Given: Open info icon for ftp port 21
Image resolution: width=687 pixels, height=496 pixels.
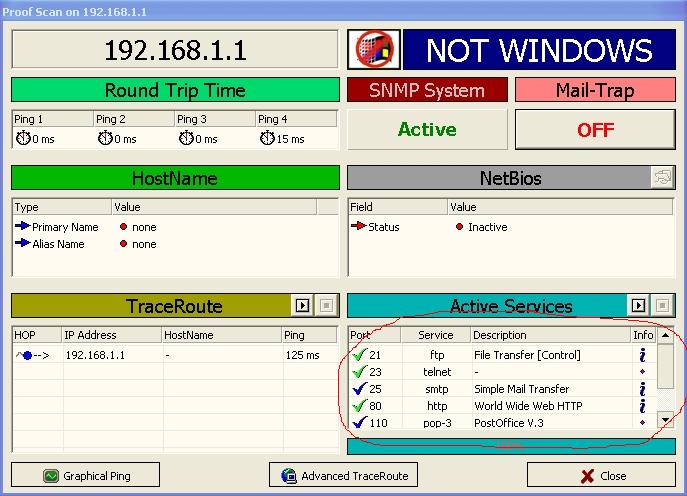Looking at the screenshot, I should tap(642, 354).
